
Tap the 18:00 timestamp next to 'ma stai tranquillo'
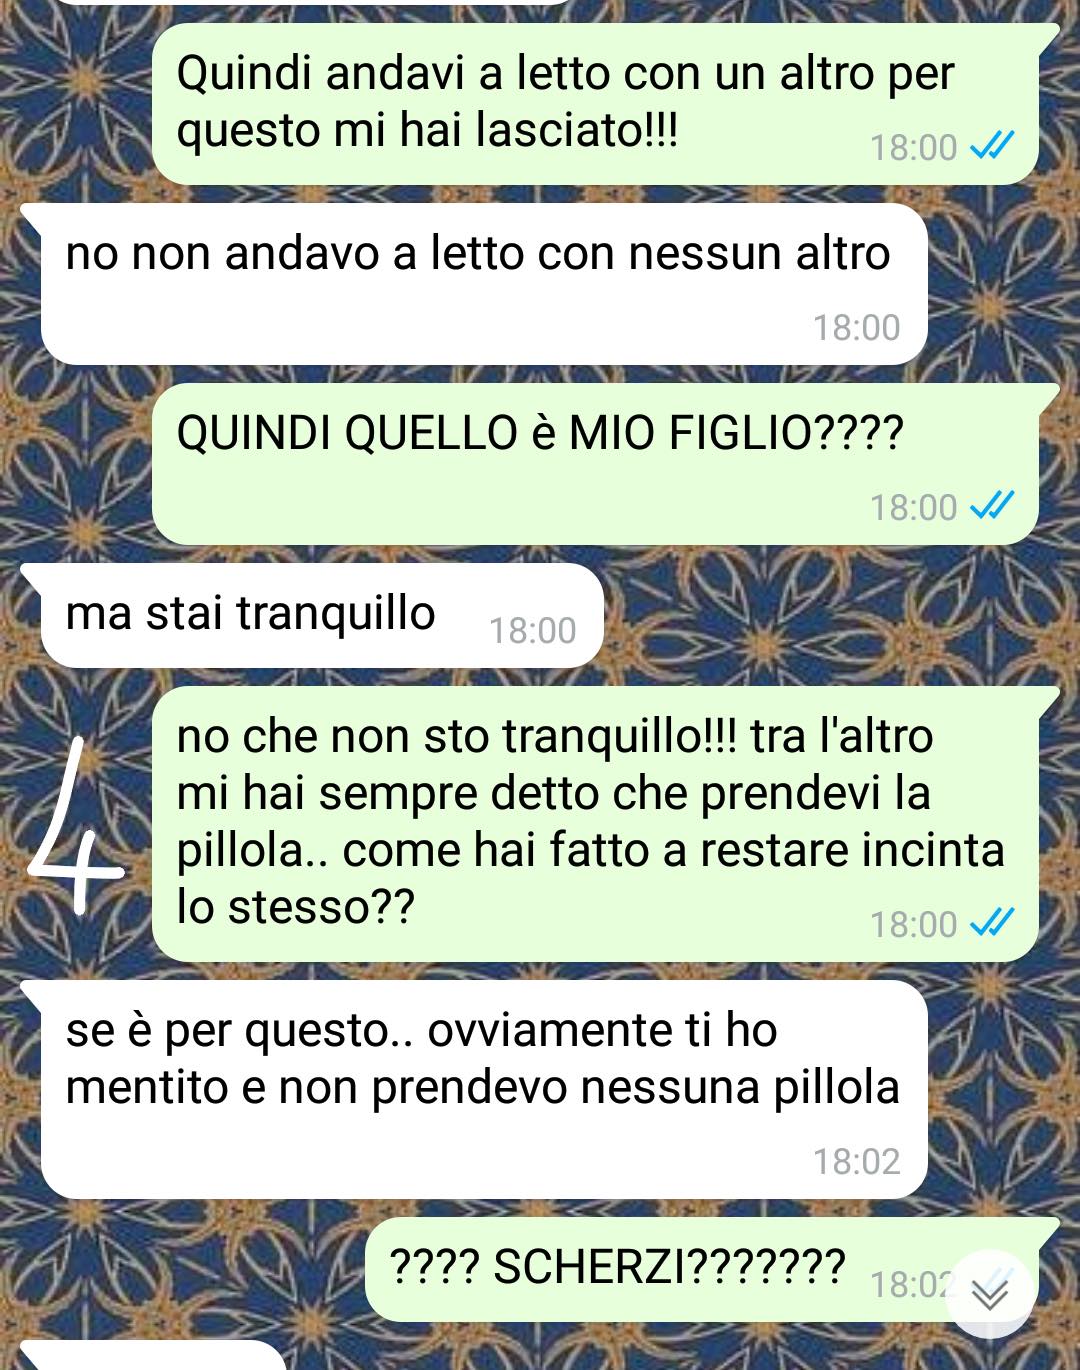pos(532,630)
